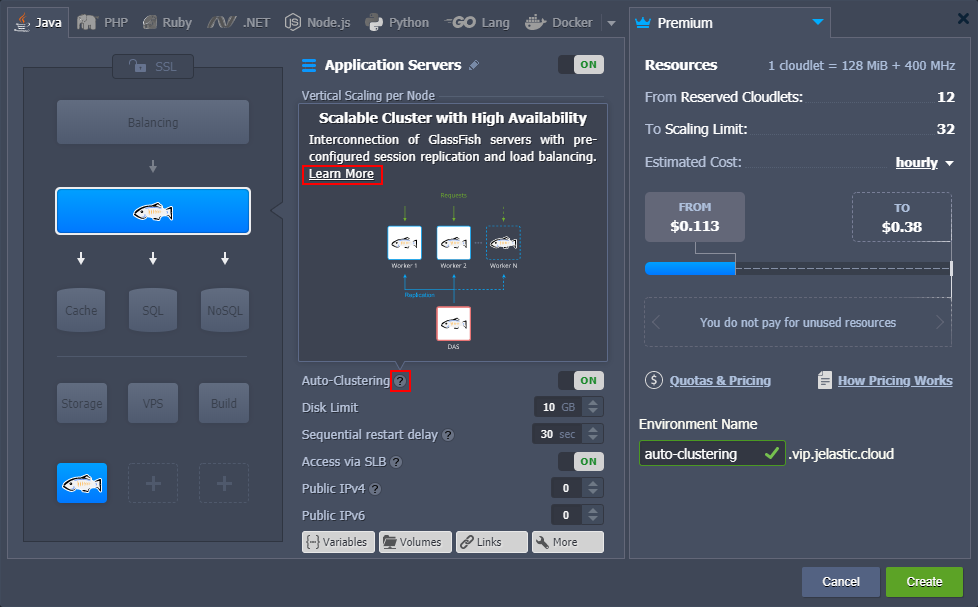Expand more languages dropdown arrow after Docker
The height and width of the screenshot is (607, 978).
click(x=611, y=24)
